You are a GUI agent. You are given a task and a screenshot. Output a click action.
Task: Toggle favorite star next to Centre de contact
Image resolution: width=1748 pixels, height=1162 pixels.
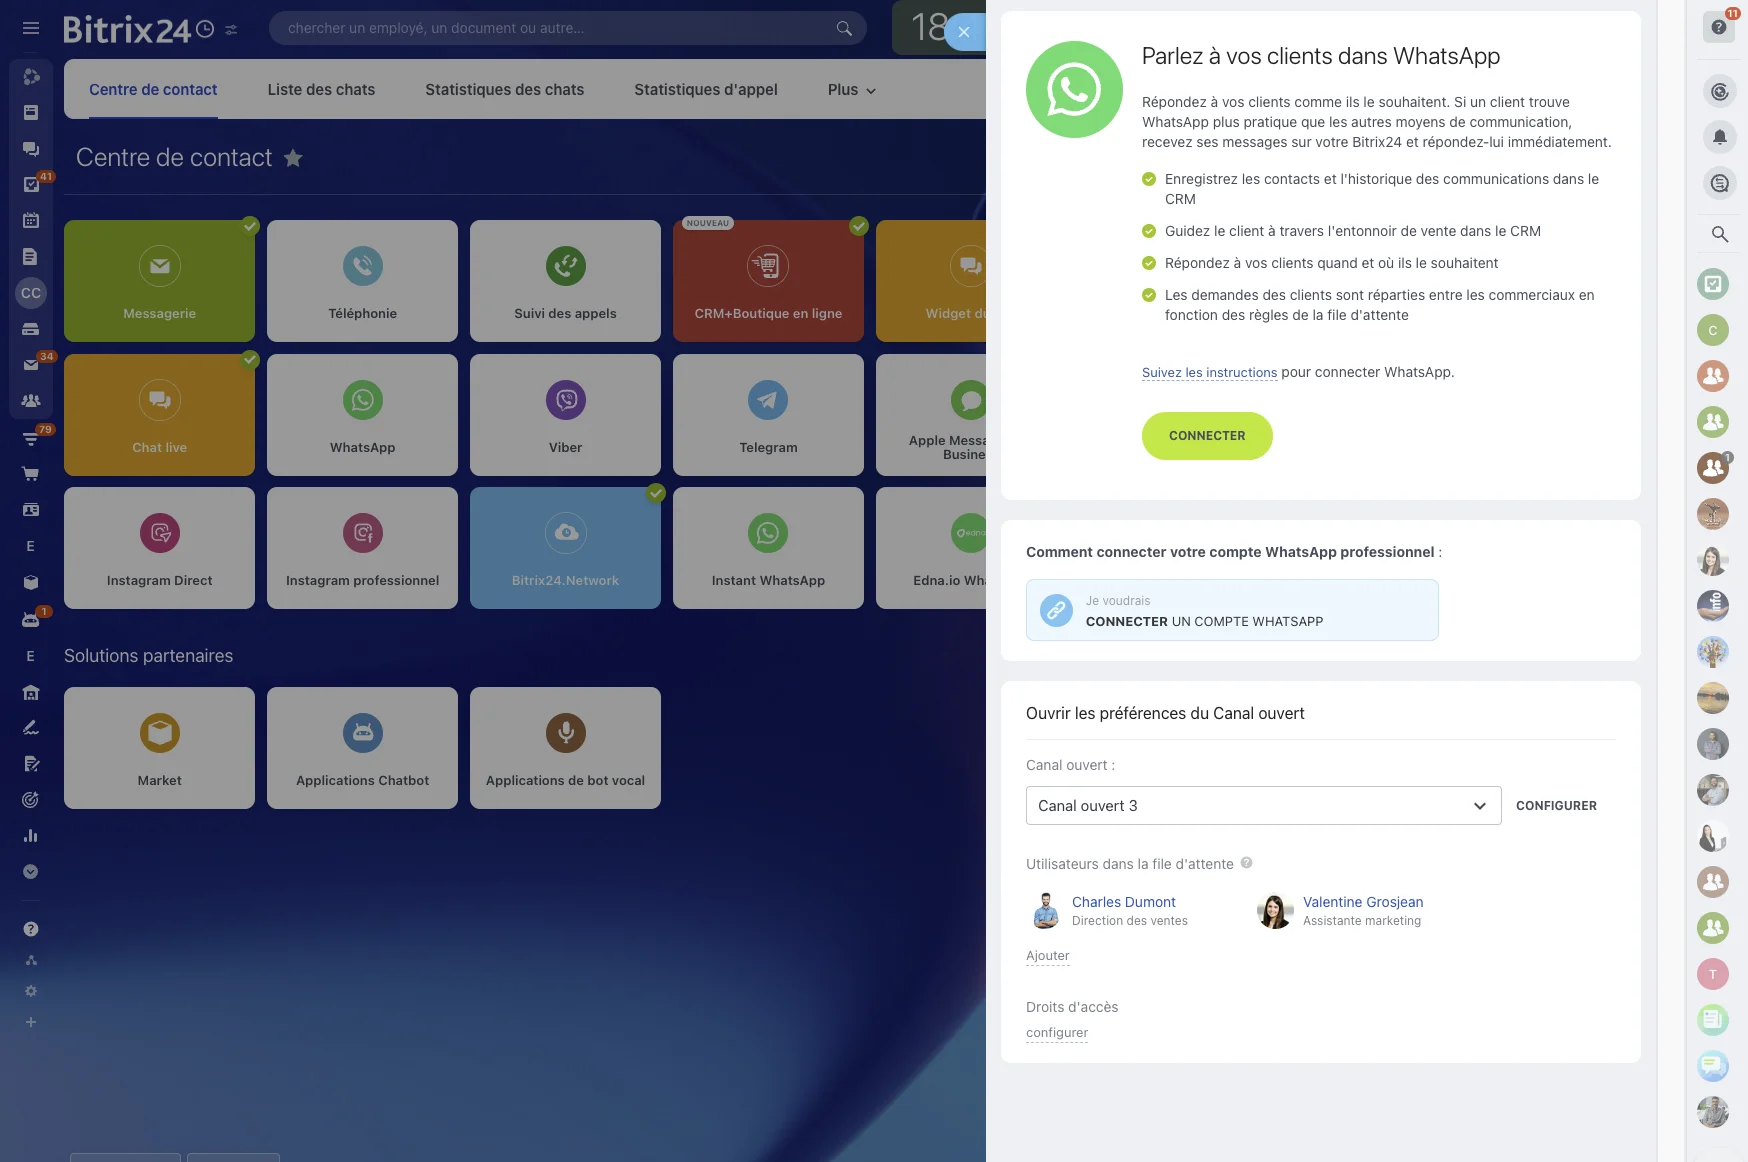click(293, 158)
